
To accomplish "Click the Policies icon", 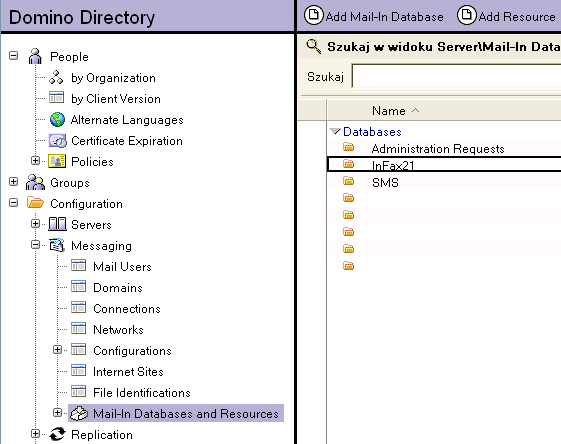I will point(57,161).
